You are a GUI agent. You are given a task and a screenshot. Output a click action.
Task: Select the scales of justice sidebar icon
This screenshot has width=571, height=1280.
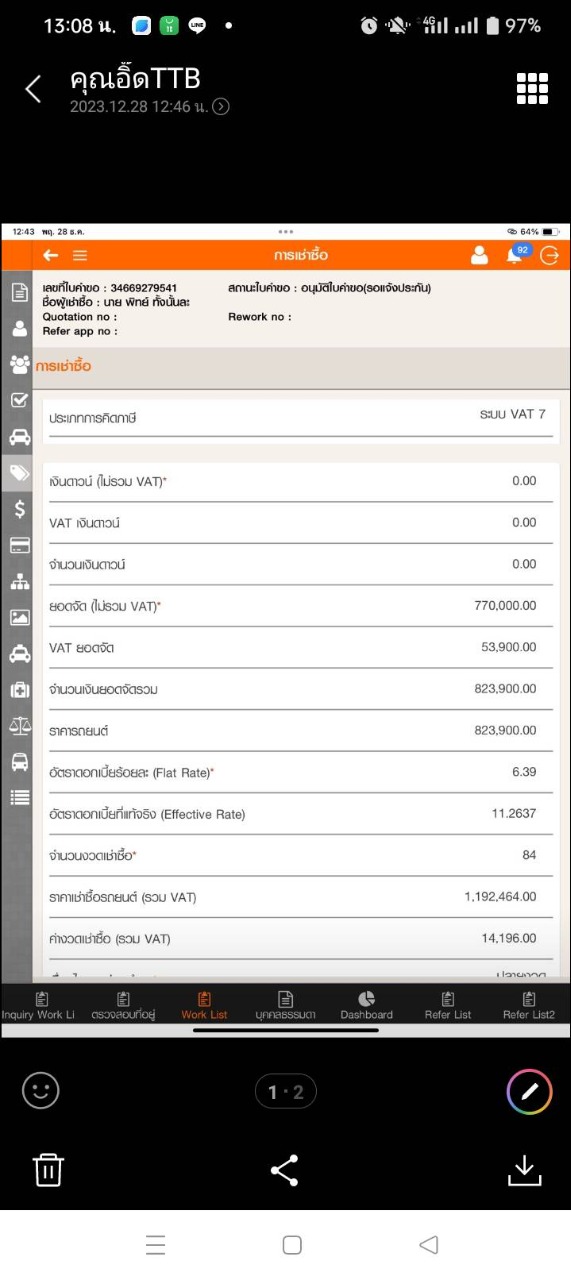[19, 726]
